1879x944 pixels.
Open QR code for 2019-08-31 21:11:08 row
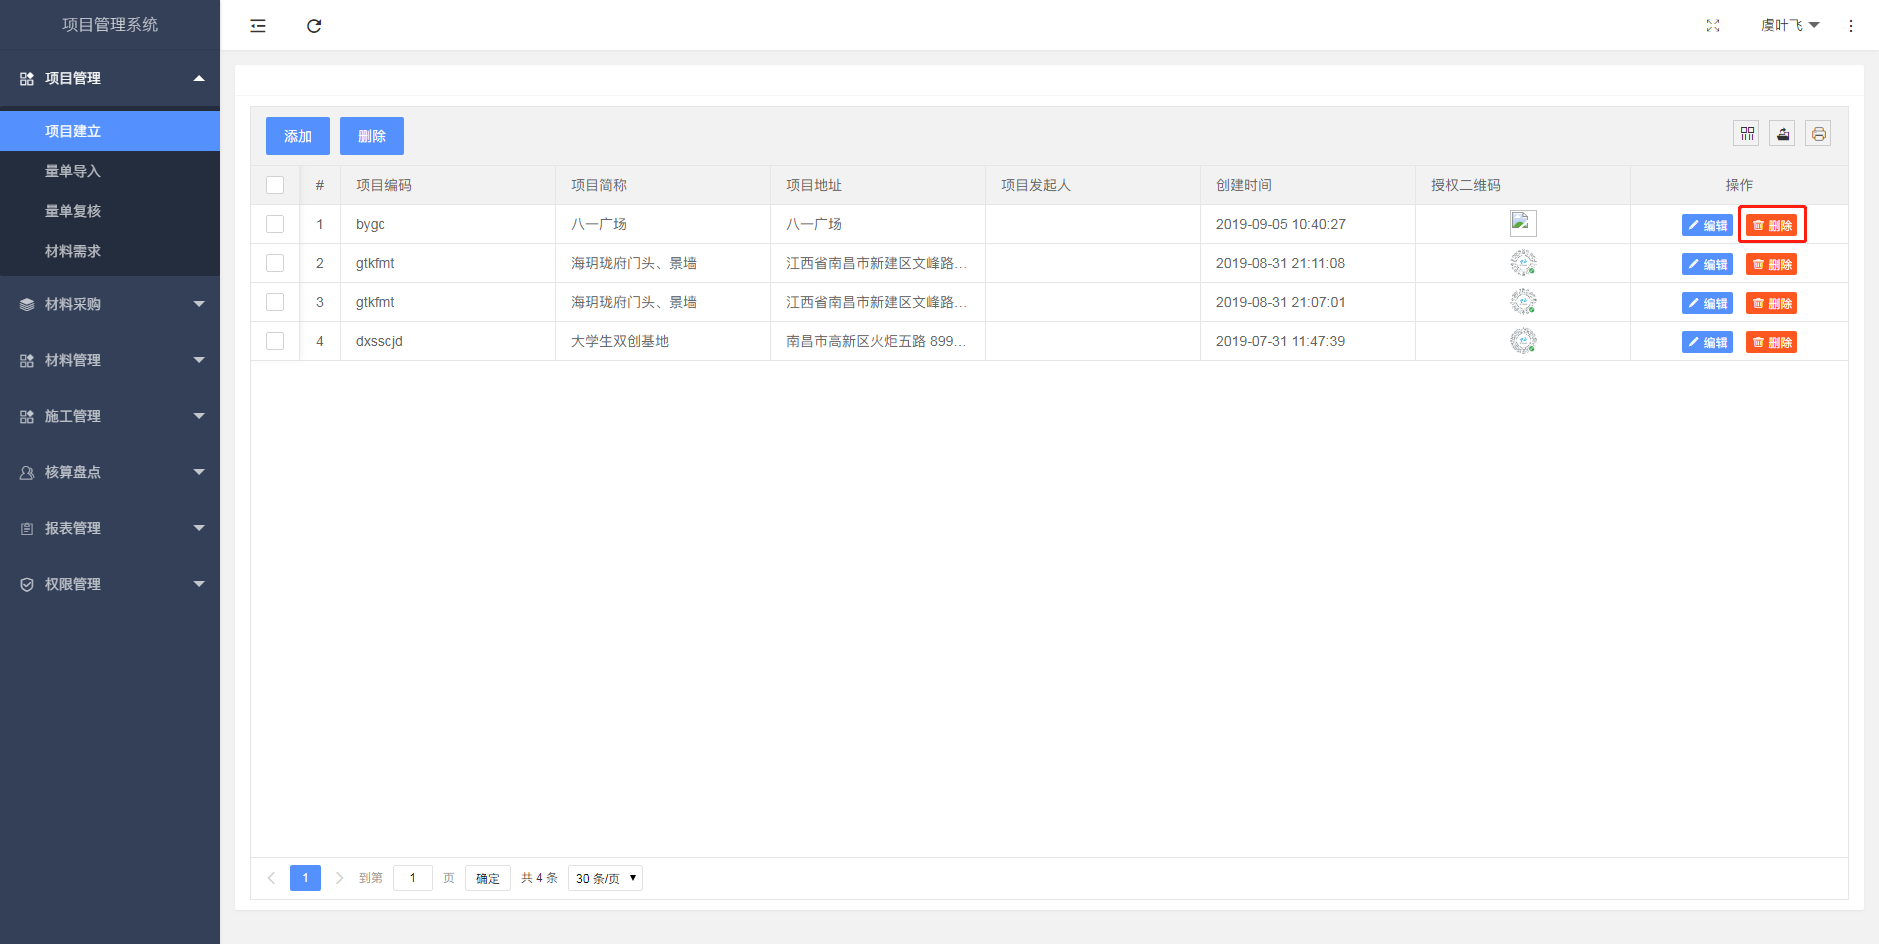[1523, 263]
